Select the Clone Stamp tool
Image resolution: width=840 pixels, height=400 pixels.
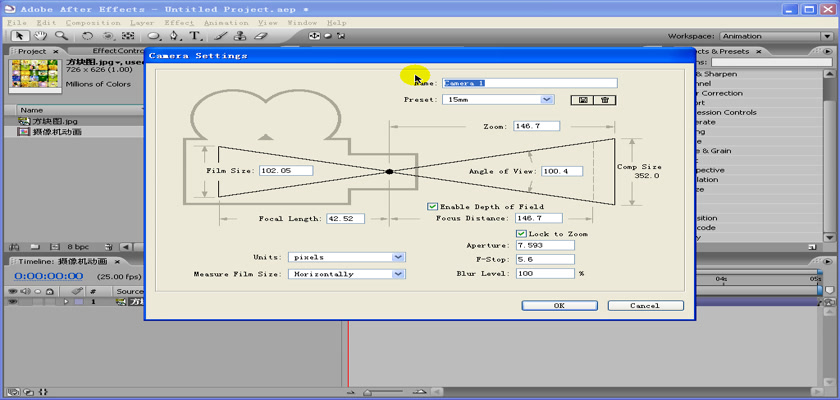click(241, 36)
